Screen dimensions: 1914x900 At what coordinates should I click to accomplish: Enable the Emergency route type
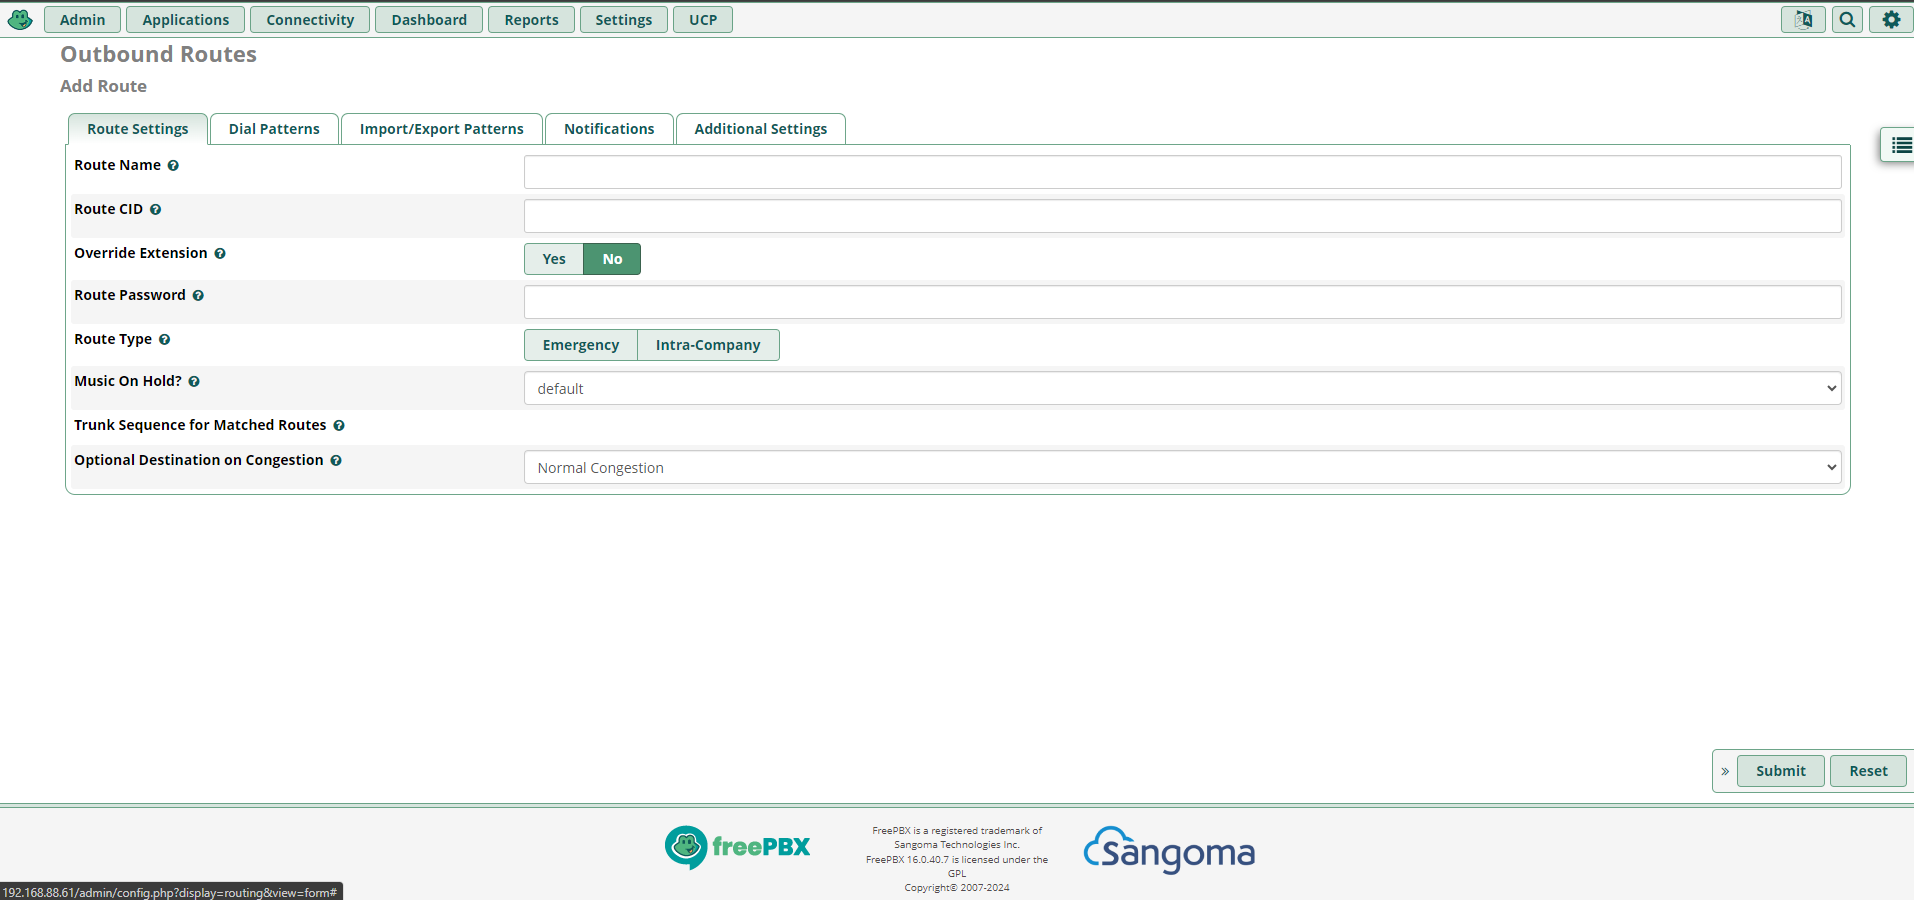(580, 344)
